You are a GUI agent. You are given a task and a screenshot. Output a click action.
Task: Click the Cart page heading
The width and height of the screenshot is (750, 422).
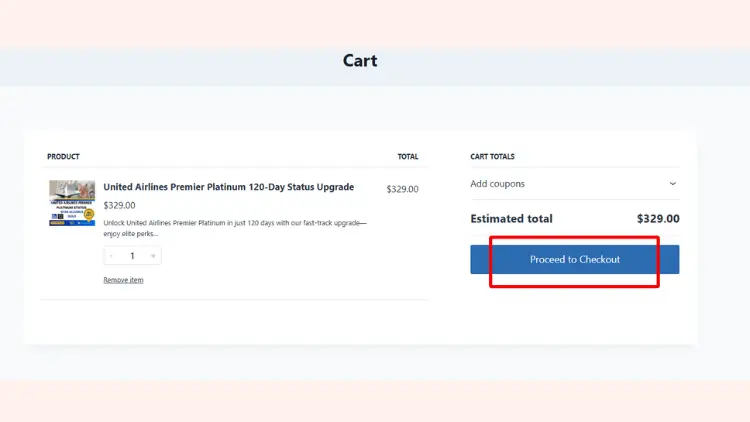(360, 61)
